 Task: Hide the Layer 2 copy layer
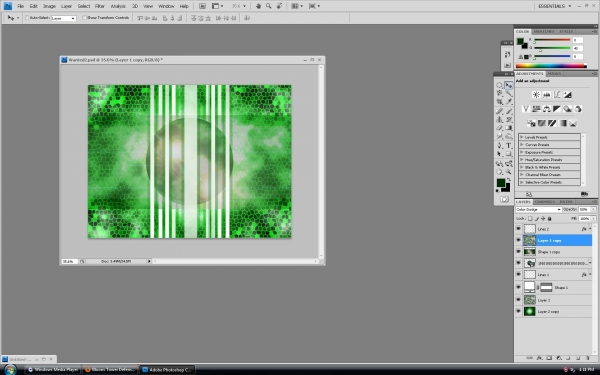[x=518, y=311]
